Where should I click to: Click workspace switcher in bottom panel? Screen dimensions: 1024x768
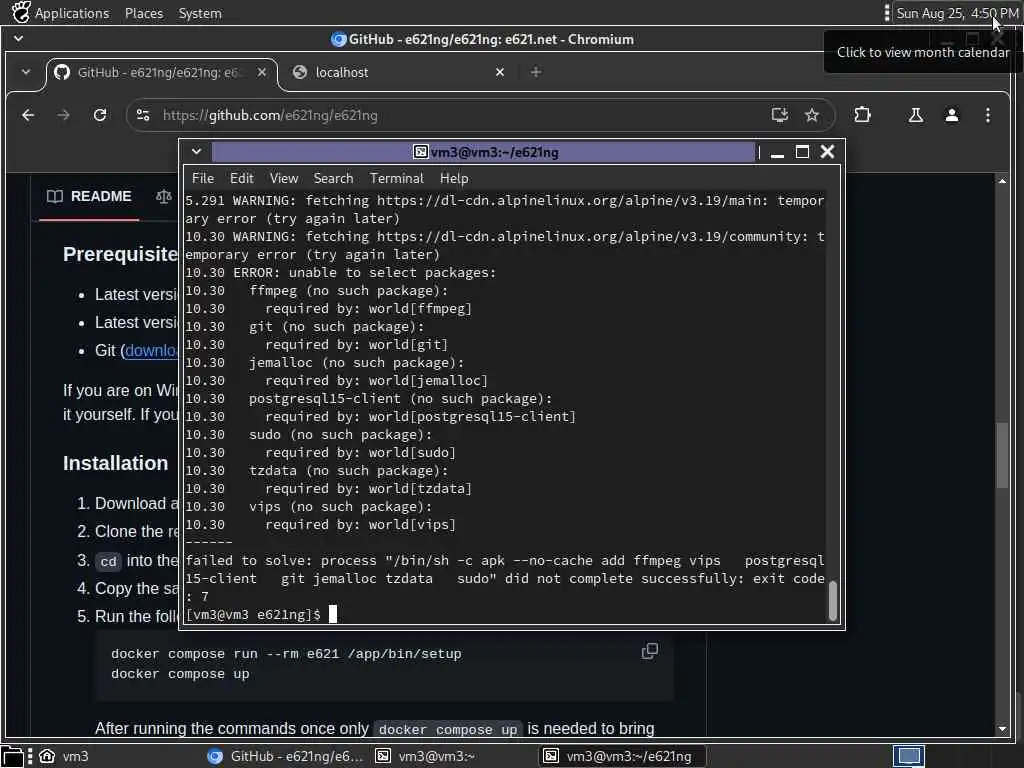[x=908, y=756]
